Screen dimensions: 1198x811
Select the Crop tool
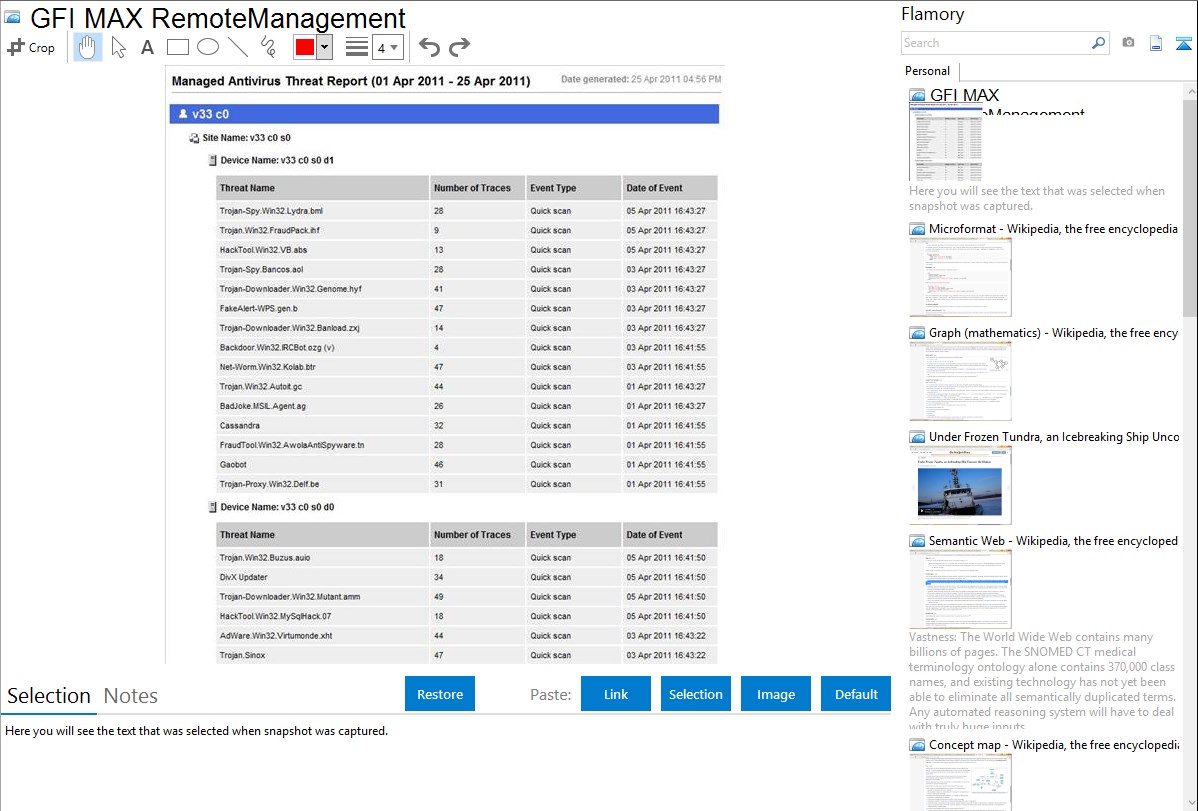pyautogui.click(x=31, y=47)
